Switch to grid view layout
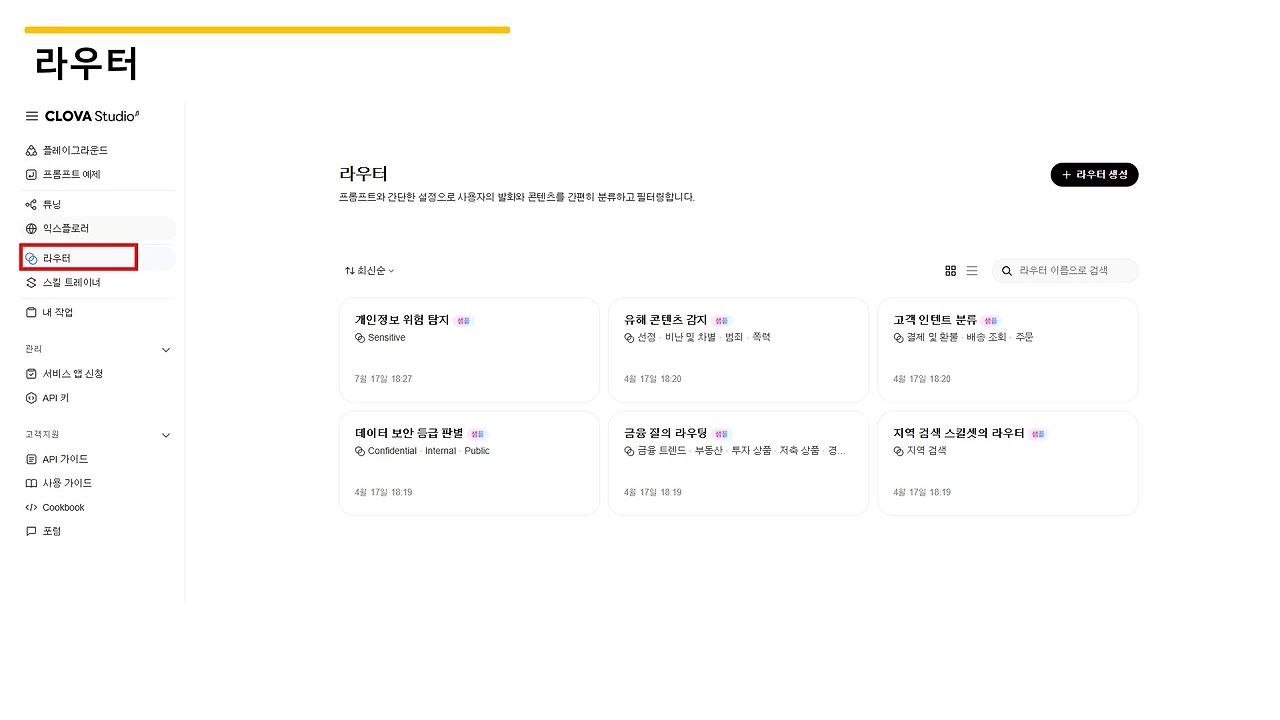1280x720 pixels. point(950,270)
